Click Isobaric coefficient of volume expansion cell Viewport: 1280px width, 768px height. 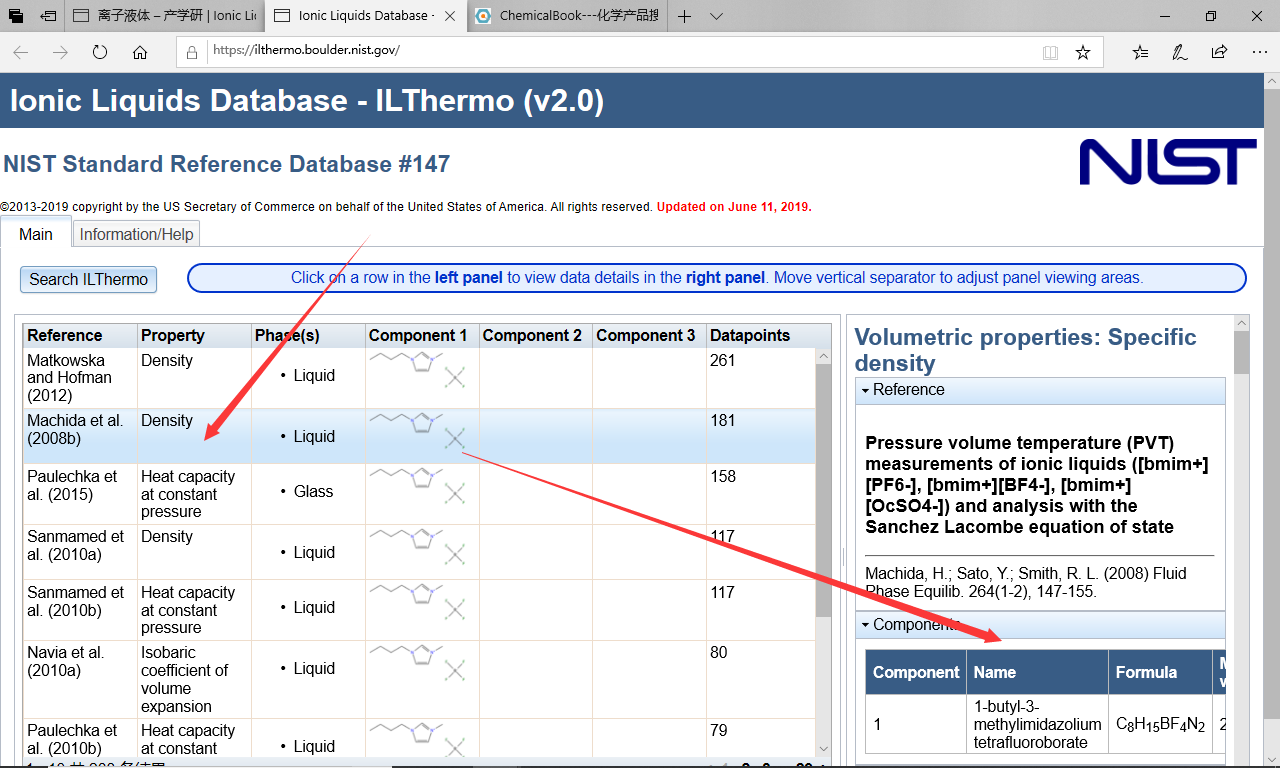[x=194, y=679]
